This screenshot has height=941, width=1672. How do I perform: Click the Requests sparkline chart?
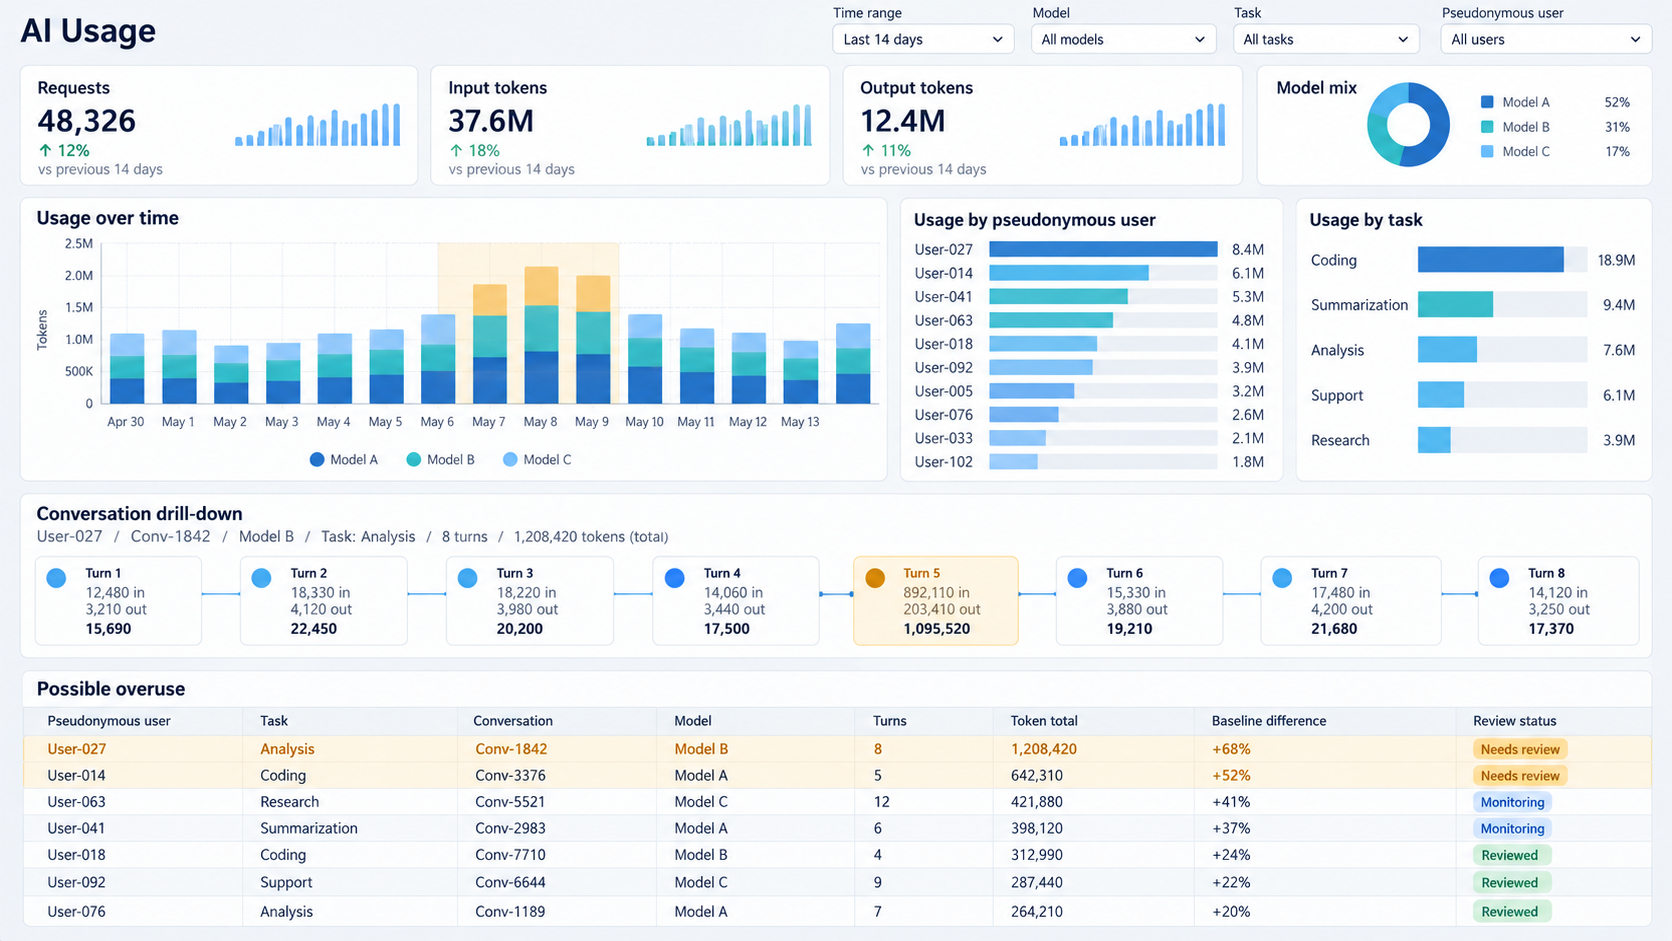point(318,125)
